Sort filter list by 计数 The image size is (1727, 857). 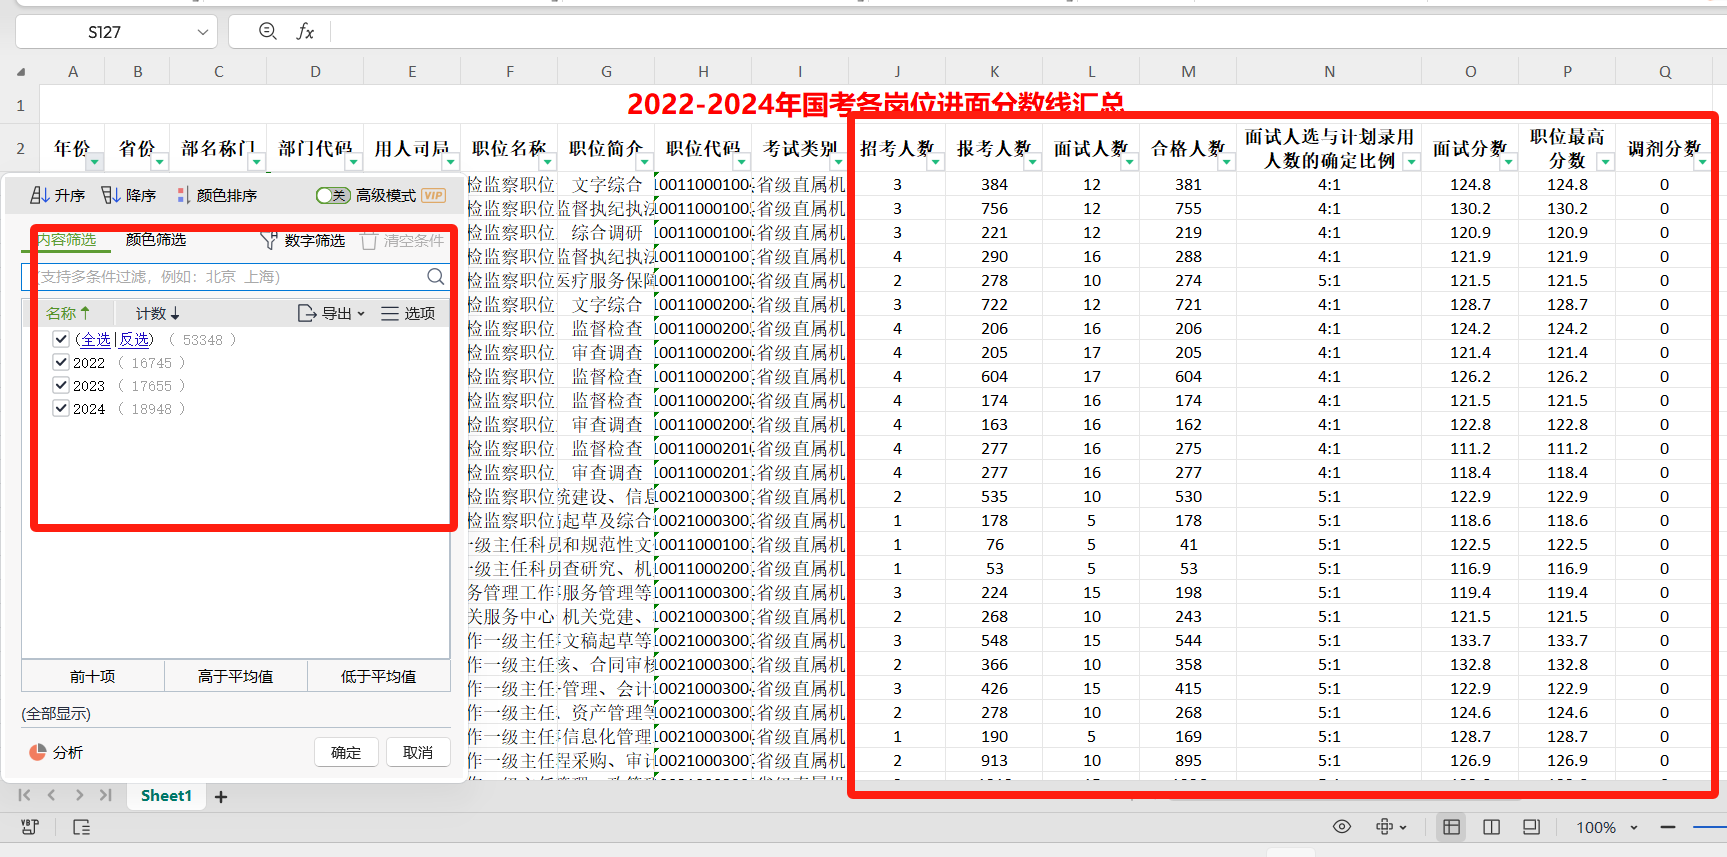[x=158, y=313]
